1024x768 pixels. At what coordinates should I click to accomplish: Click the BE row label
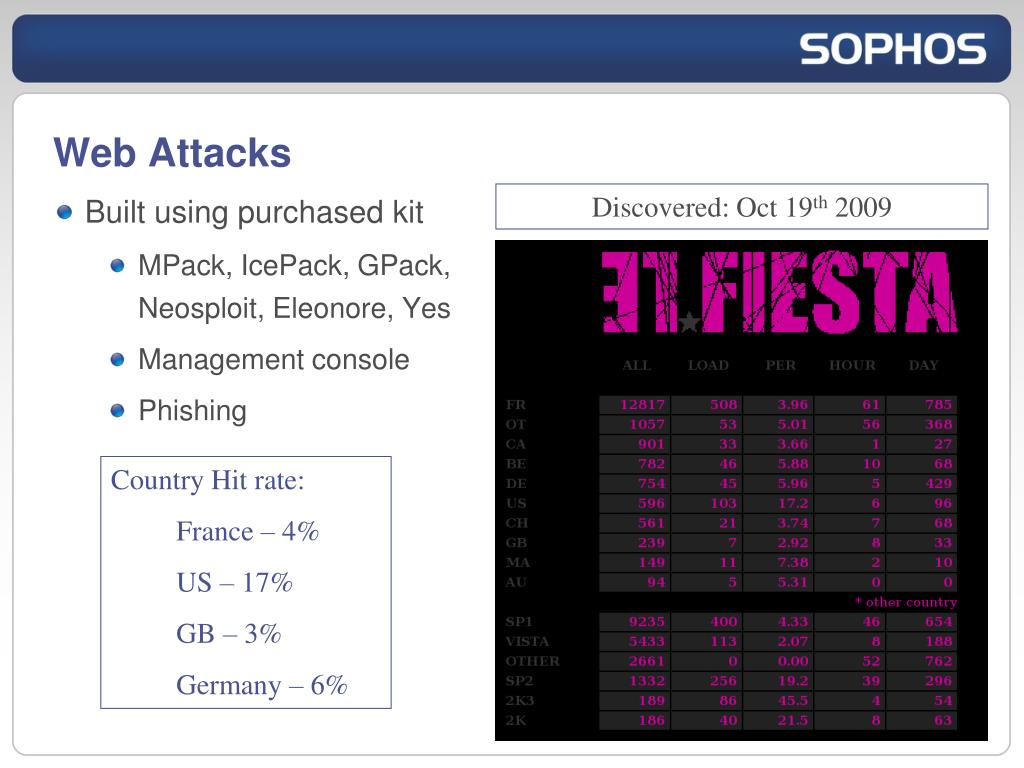click(x=516, y=464)
